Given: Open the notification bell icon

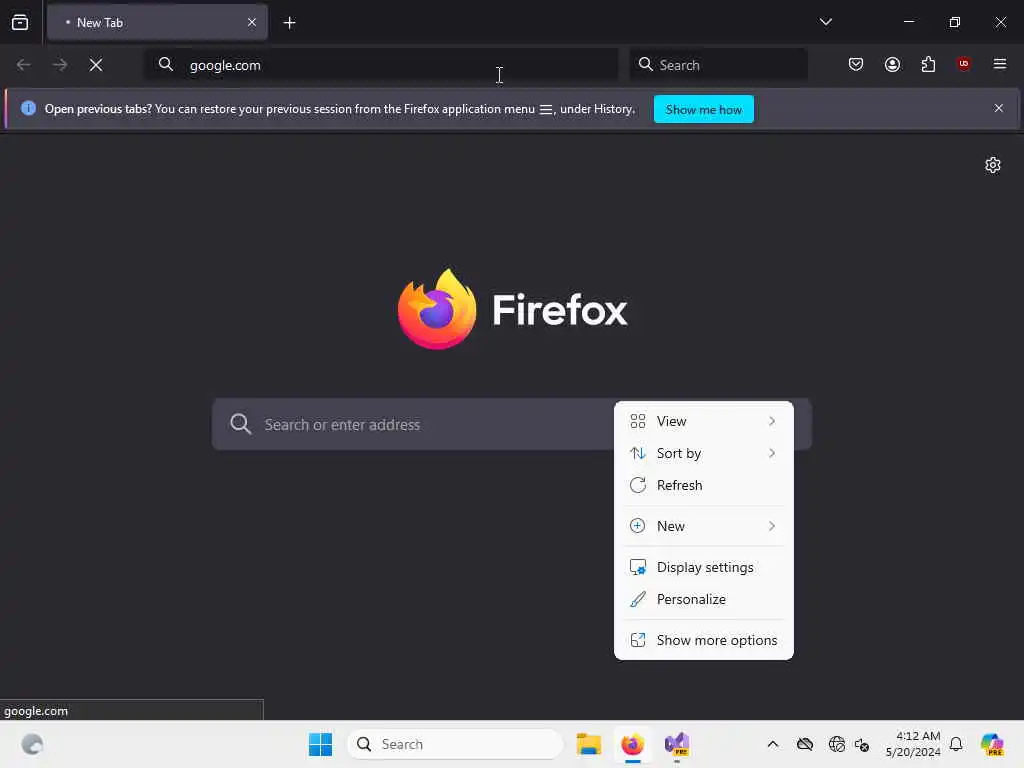Looking at the screenshot, I should [x=956, y=744].
